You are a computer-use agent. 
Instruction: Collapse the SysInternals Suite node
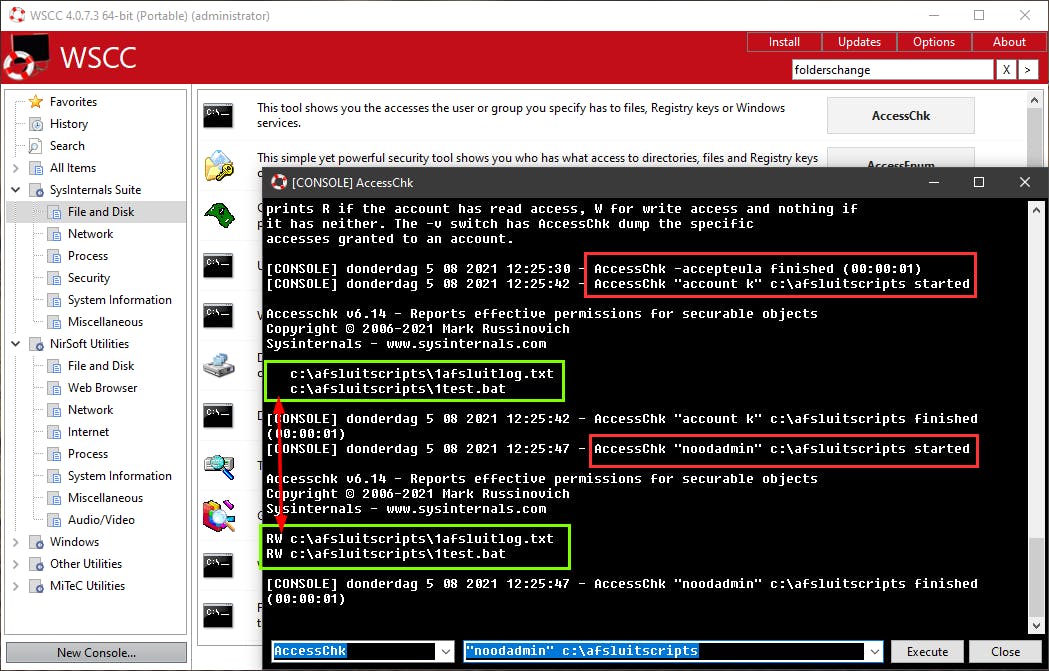coord(16,190)
